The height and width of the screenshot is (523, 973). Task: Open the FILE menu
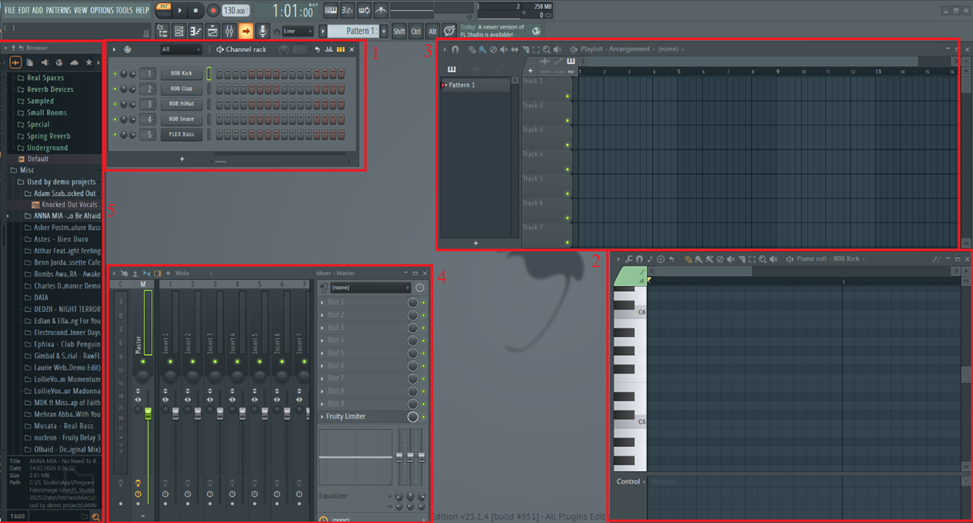click(10, 10)
